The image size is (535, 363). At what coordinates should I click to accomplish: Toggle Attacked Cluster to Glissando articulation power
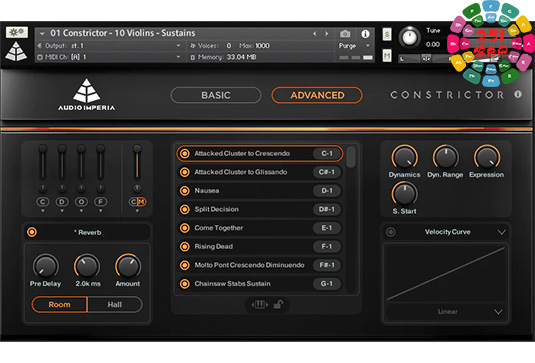pos(185,172)
